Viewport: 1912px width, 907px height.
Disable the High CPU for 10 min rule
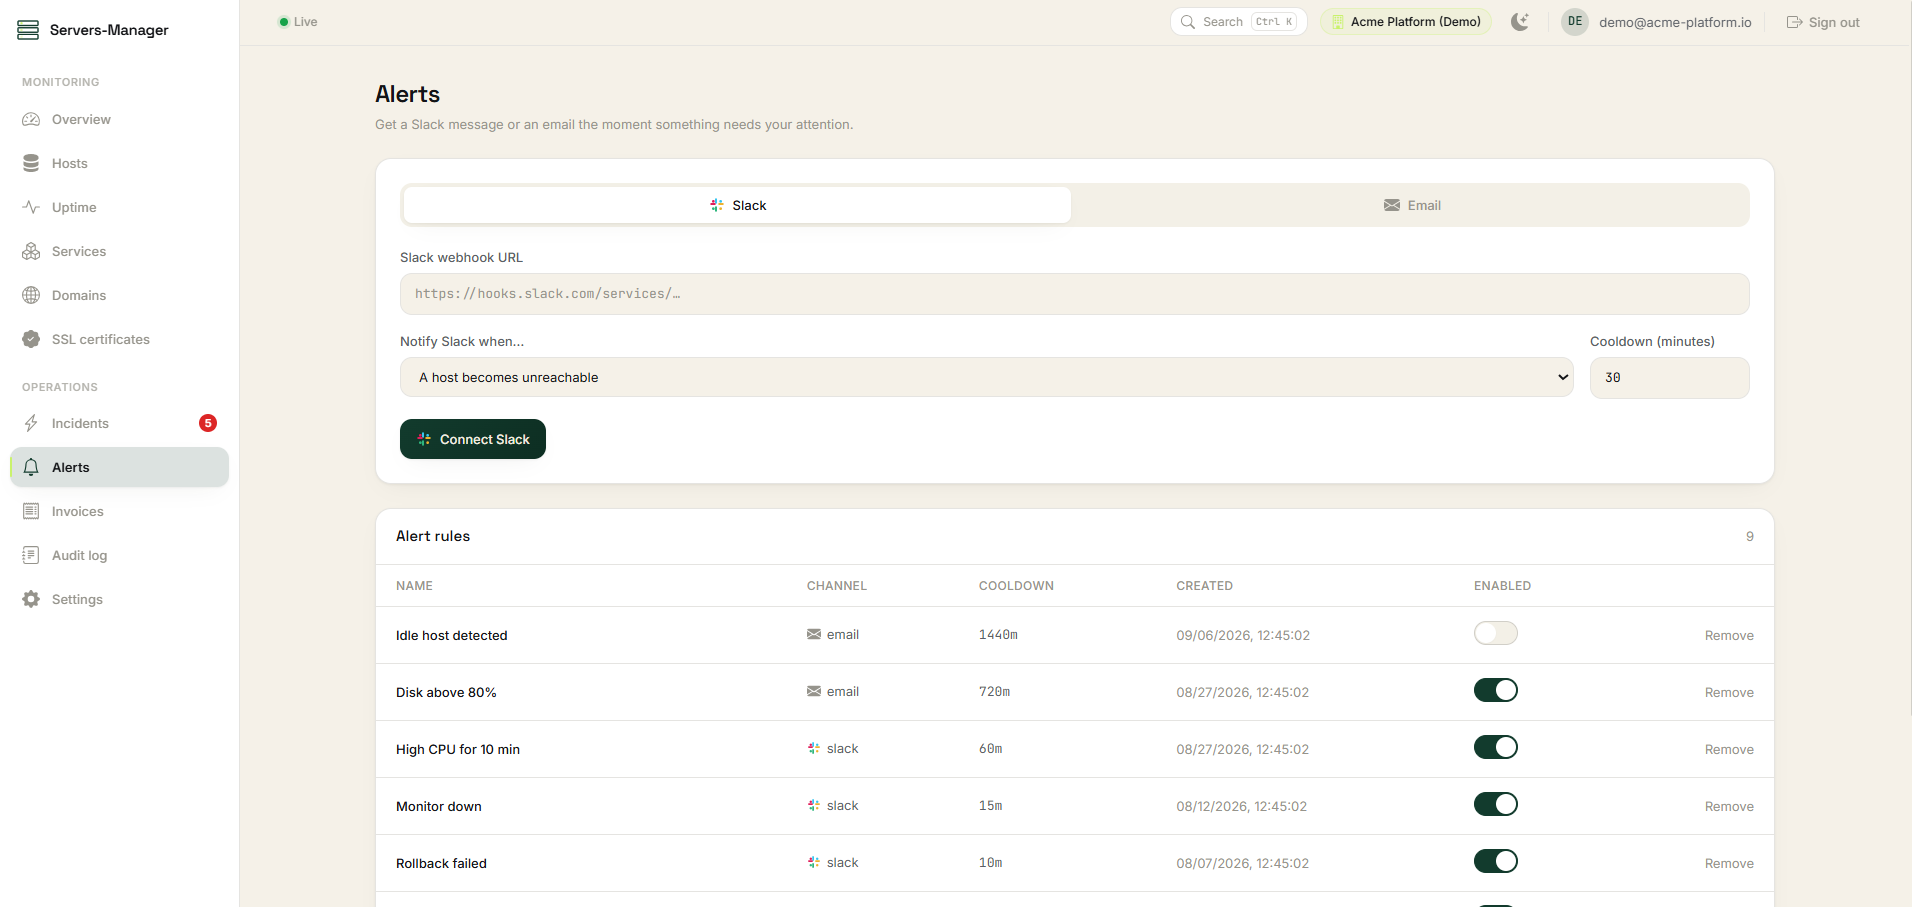click(x=1495, y=748)
